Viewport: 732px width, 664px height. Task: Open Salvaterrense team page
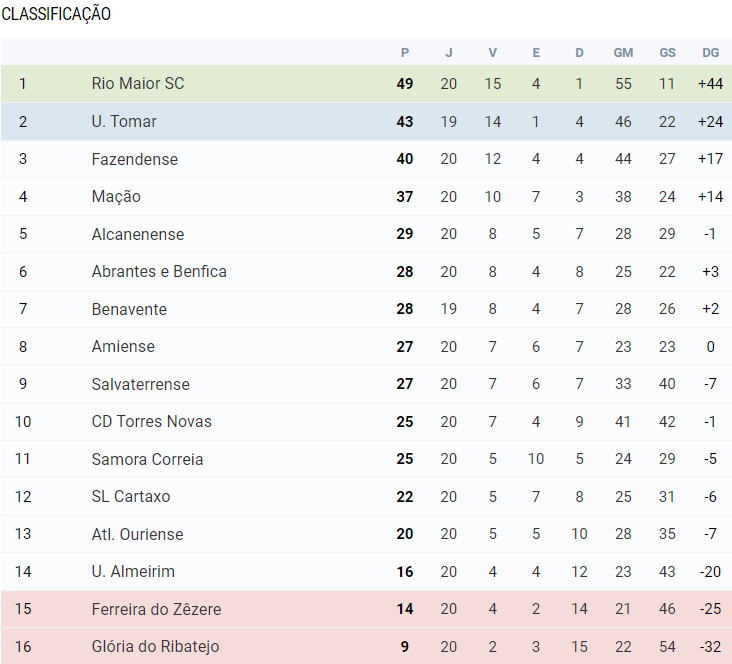140,385
